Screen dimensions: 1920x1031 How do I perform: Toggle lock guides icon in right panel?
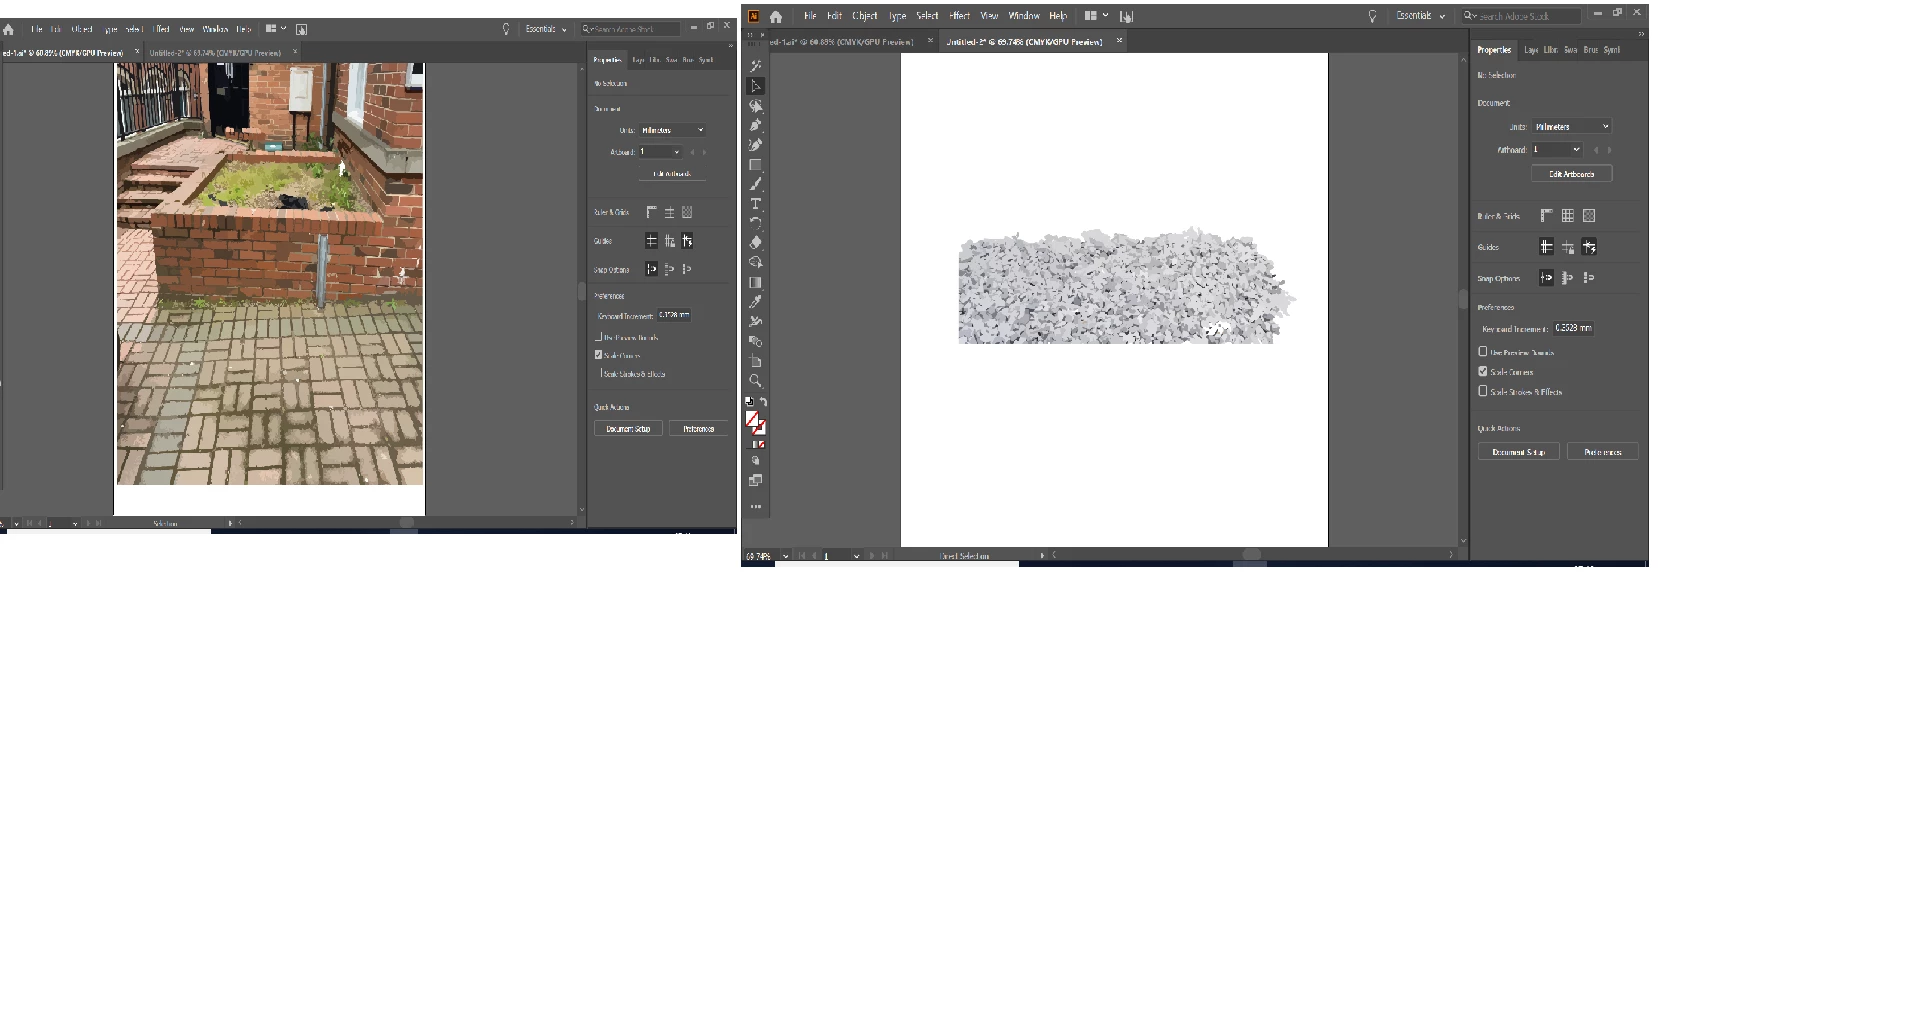[x=1568, y=247]
